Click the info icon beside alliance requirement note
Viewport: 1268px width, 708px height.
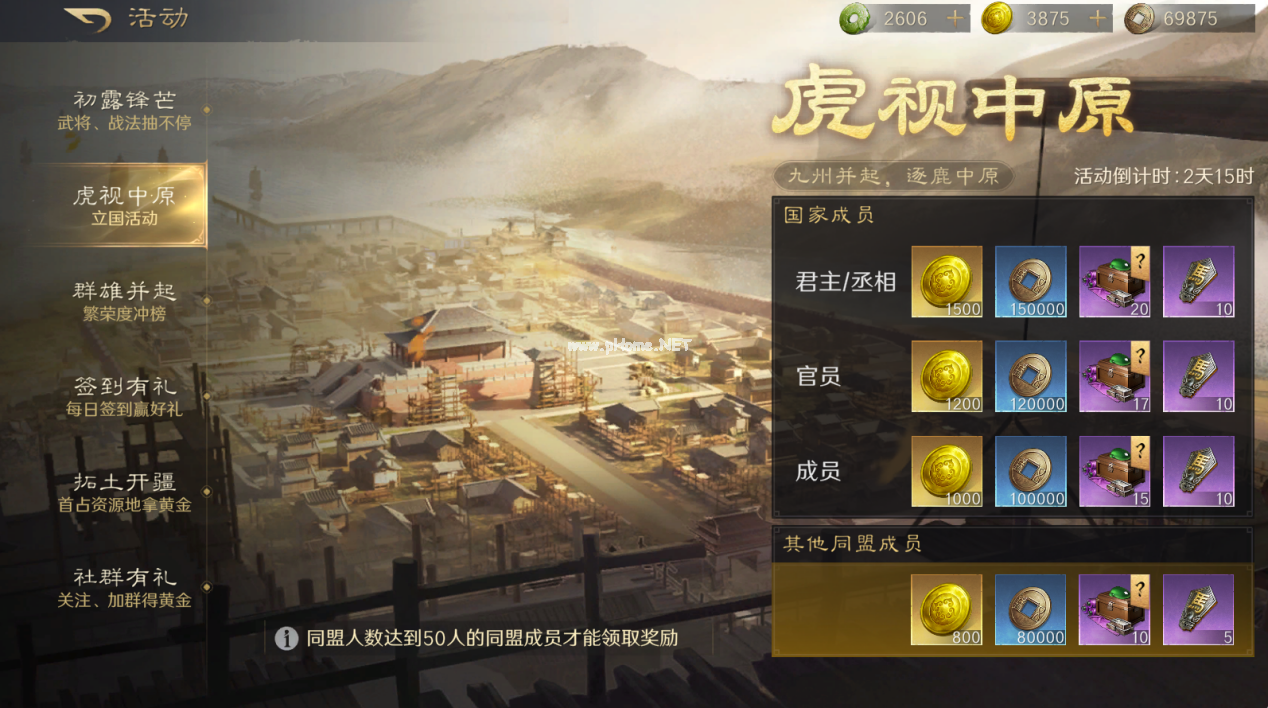287,638
